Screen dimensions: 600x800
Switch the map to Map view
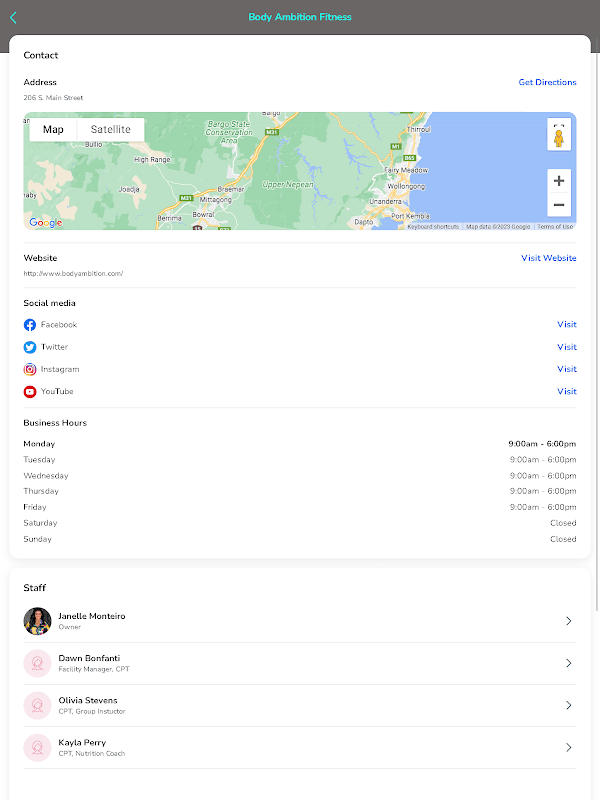coord(53,130)
